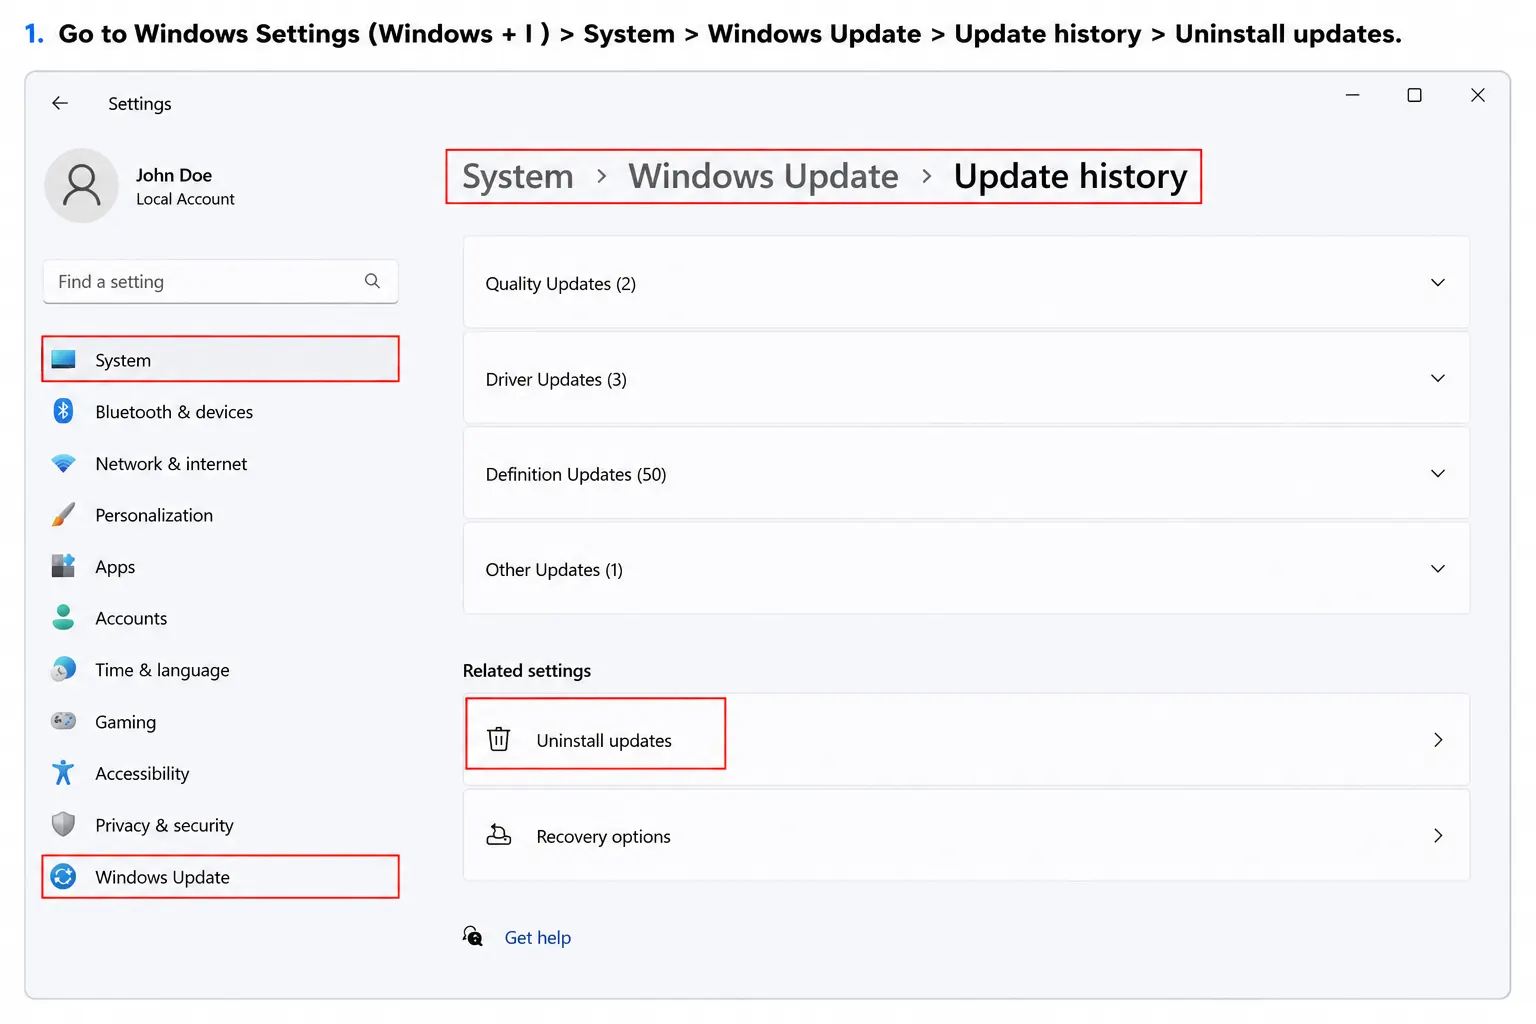Image resolution: width=1536 pixels, height=1024 pixels.
Task: Expand the Quality Updates chevron
Action: (x=1437, y=283)
